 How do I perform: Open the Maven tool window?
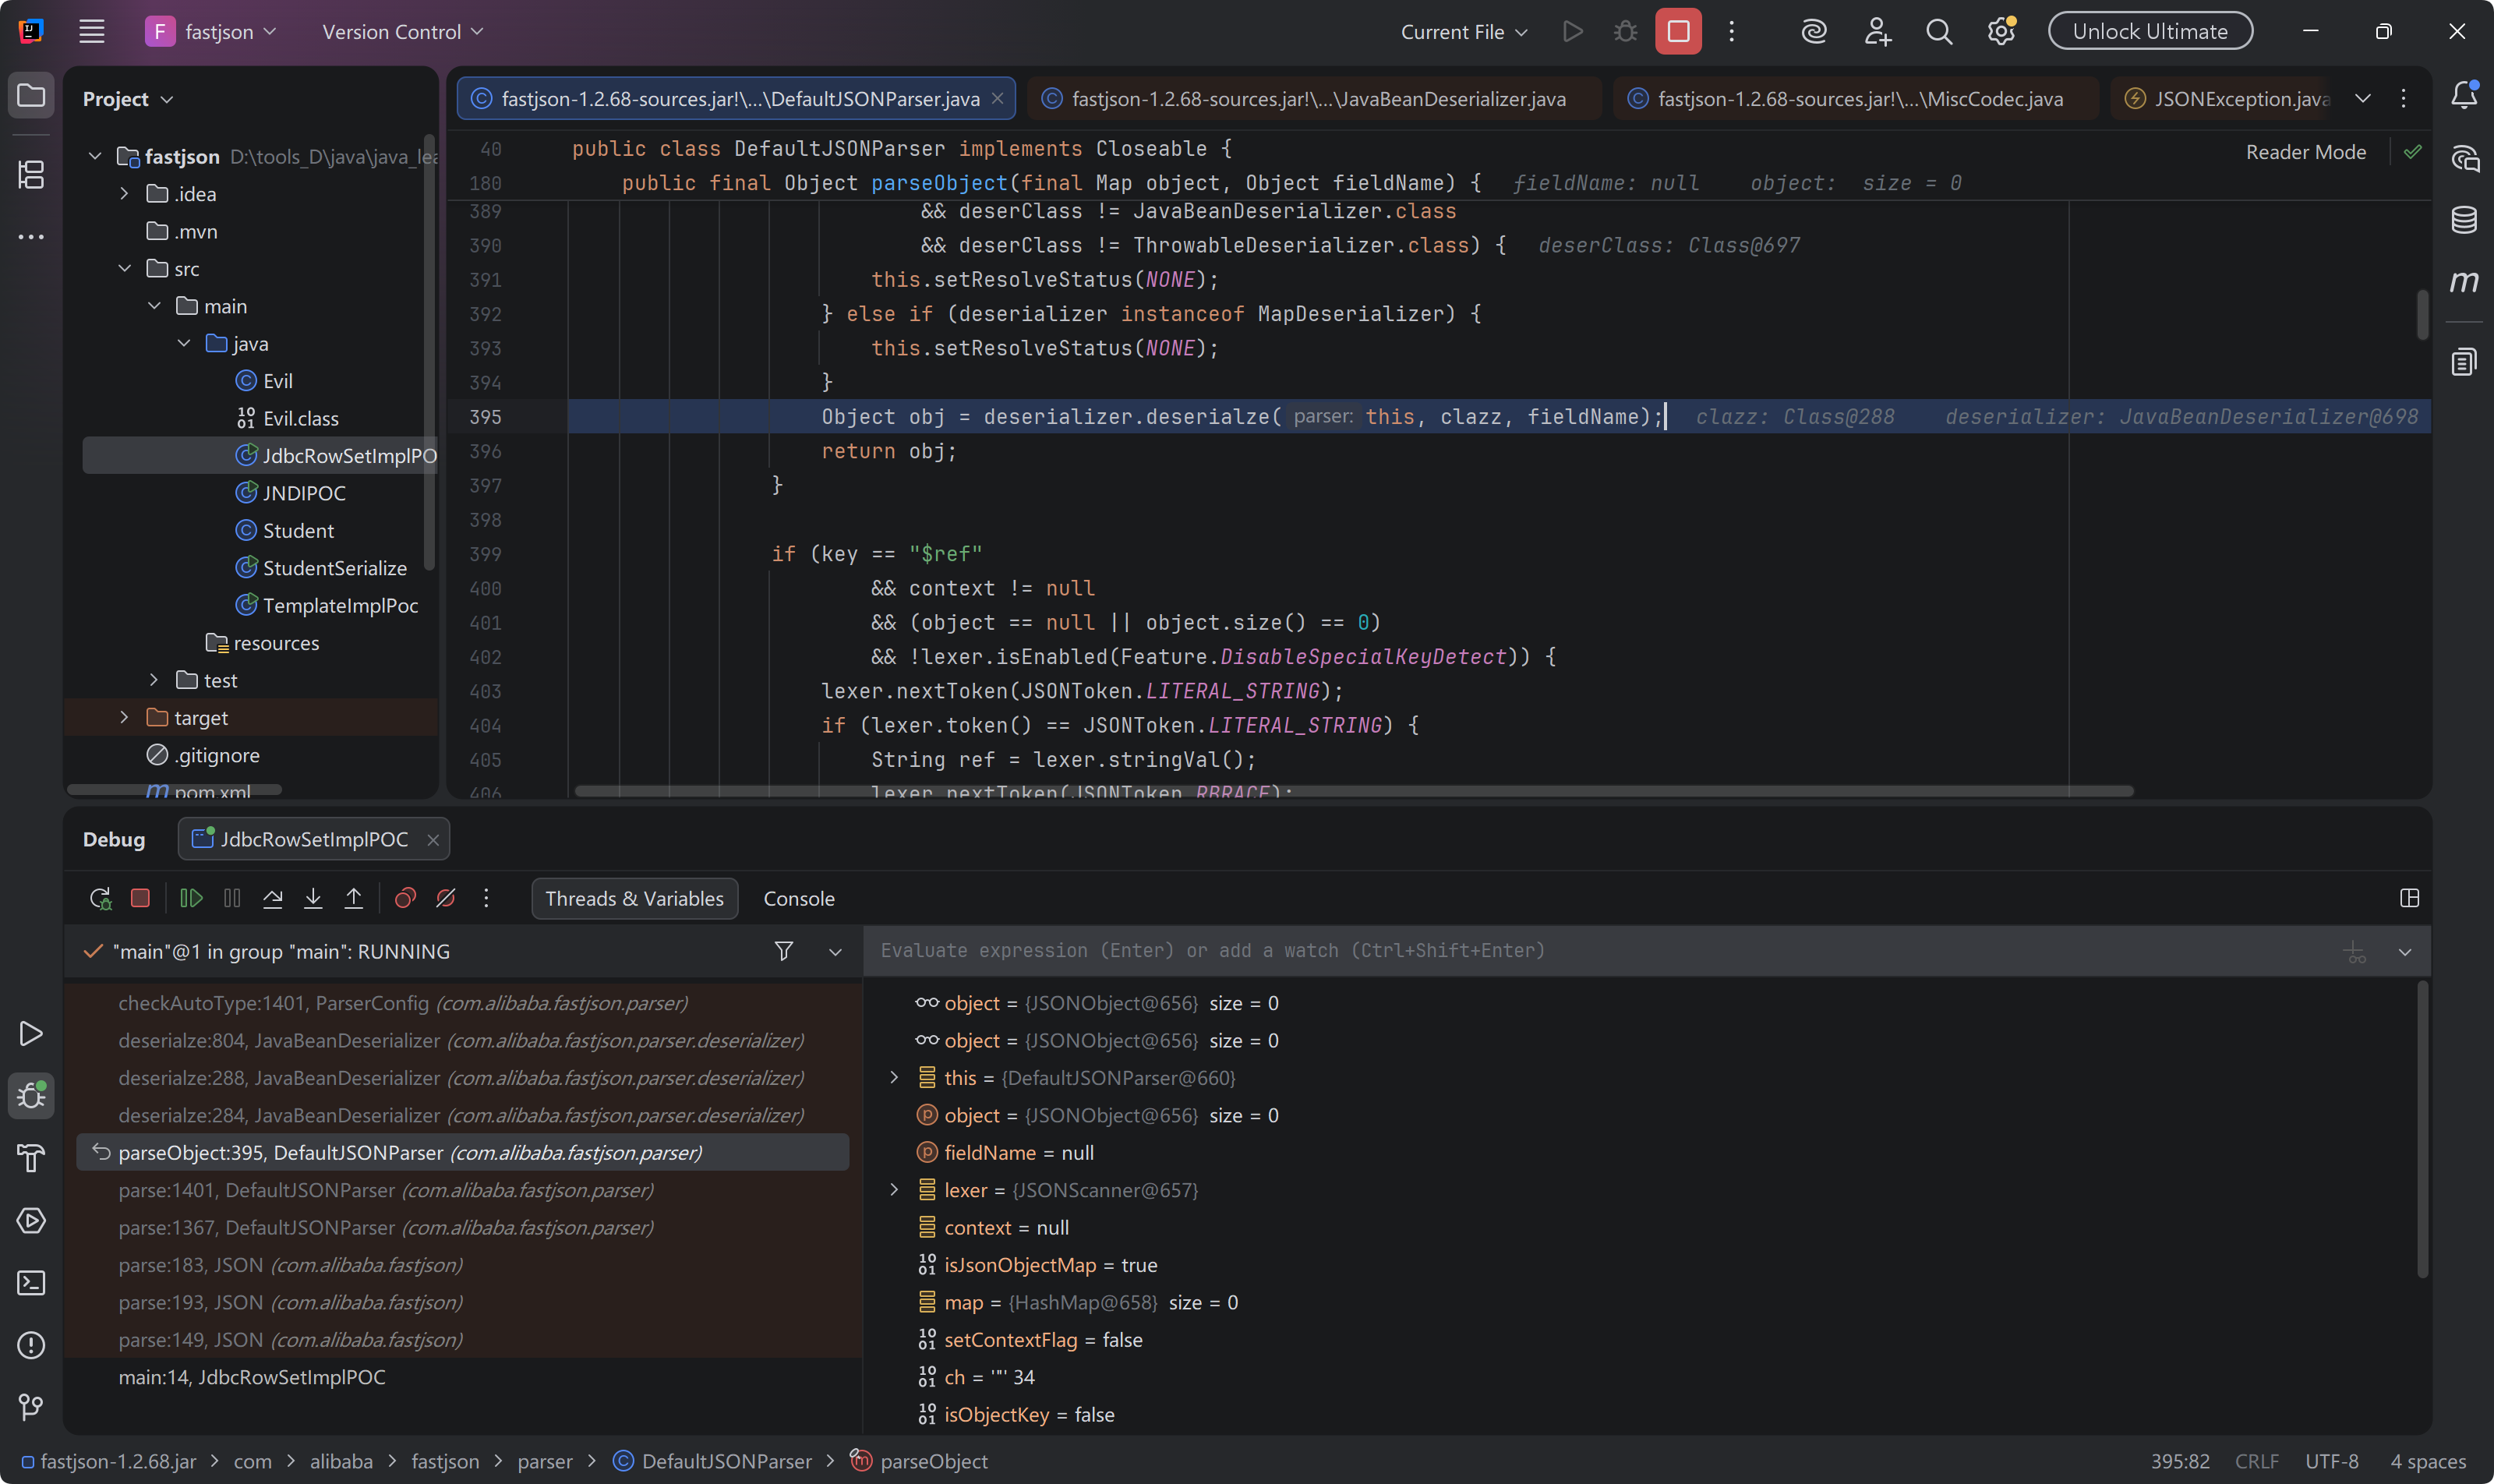point(2464,281)
